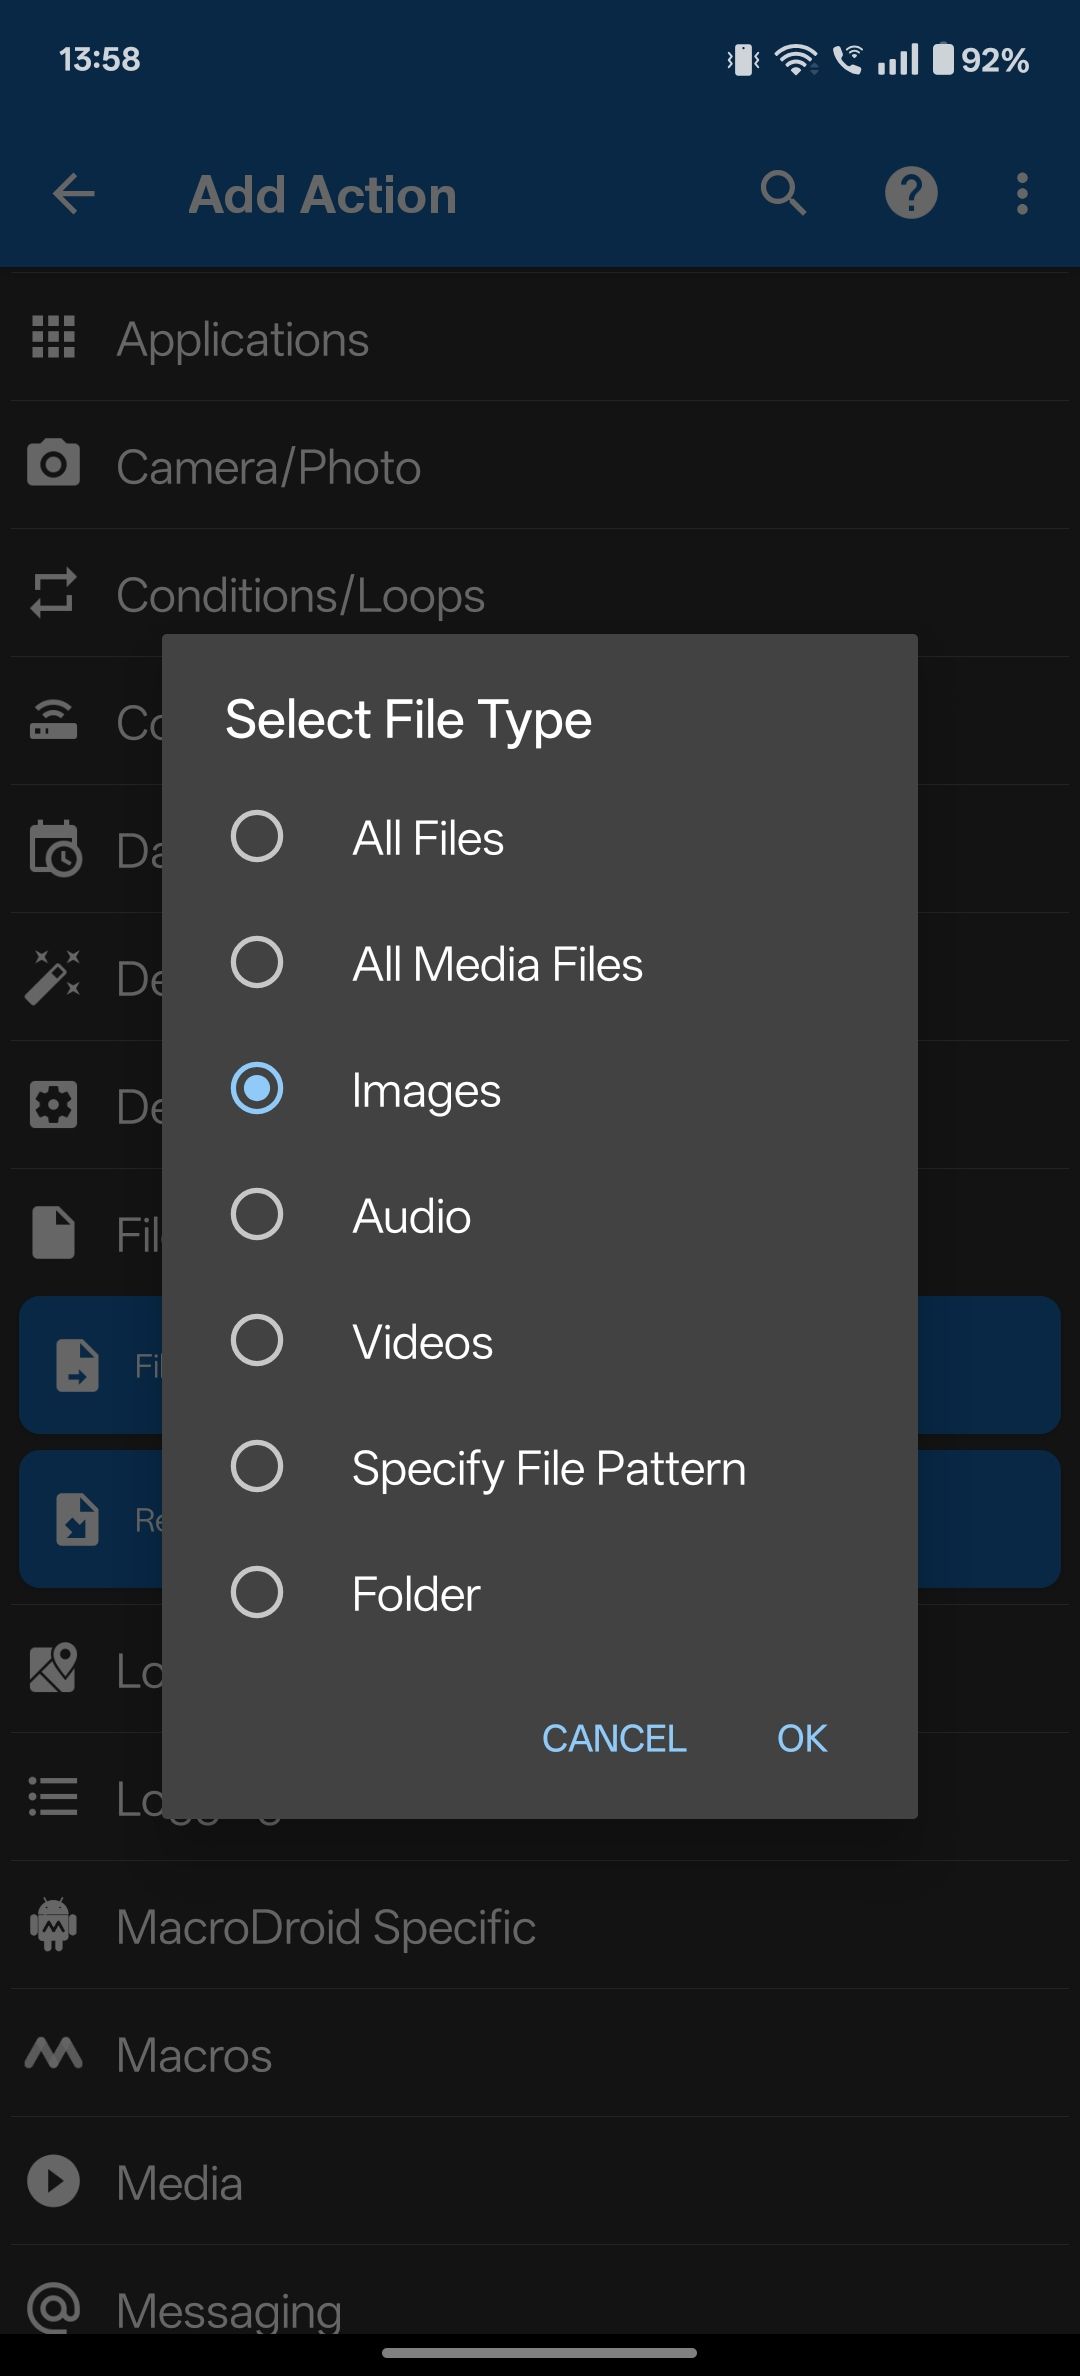Click the Media play icon
The image size is (1080, 2376).
coord(54,2181)
